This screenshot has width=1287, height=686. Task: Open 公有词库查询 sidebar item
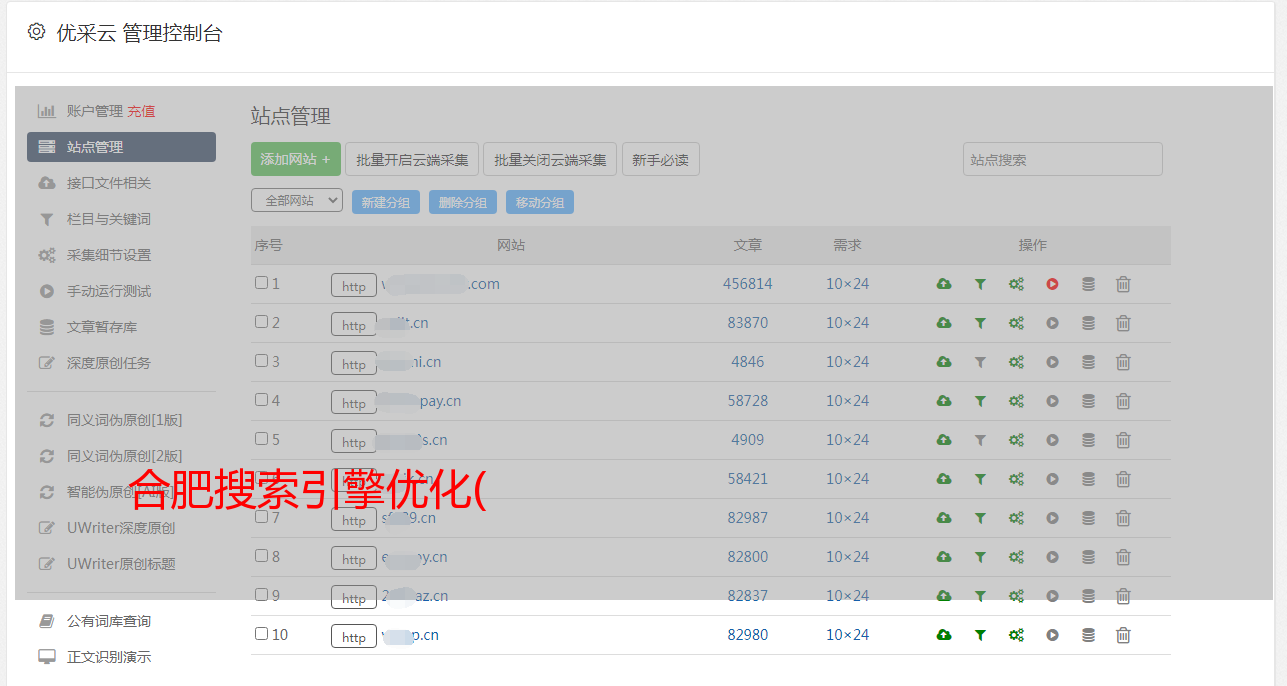[109, 621]
